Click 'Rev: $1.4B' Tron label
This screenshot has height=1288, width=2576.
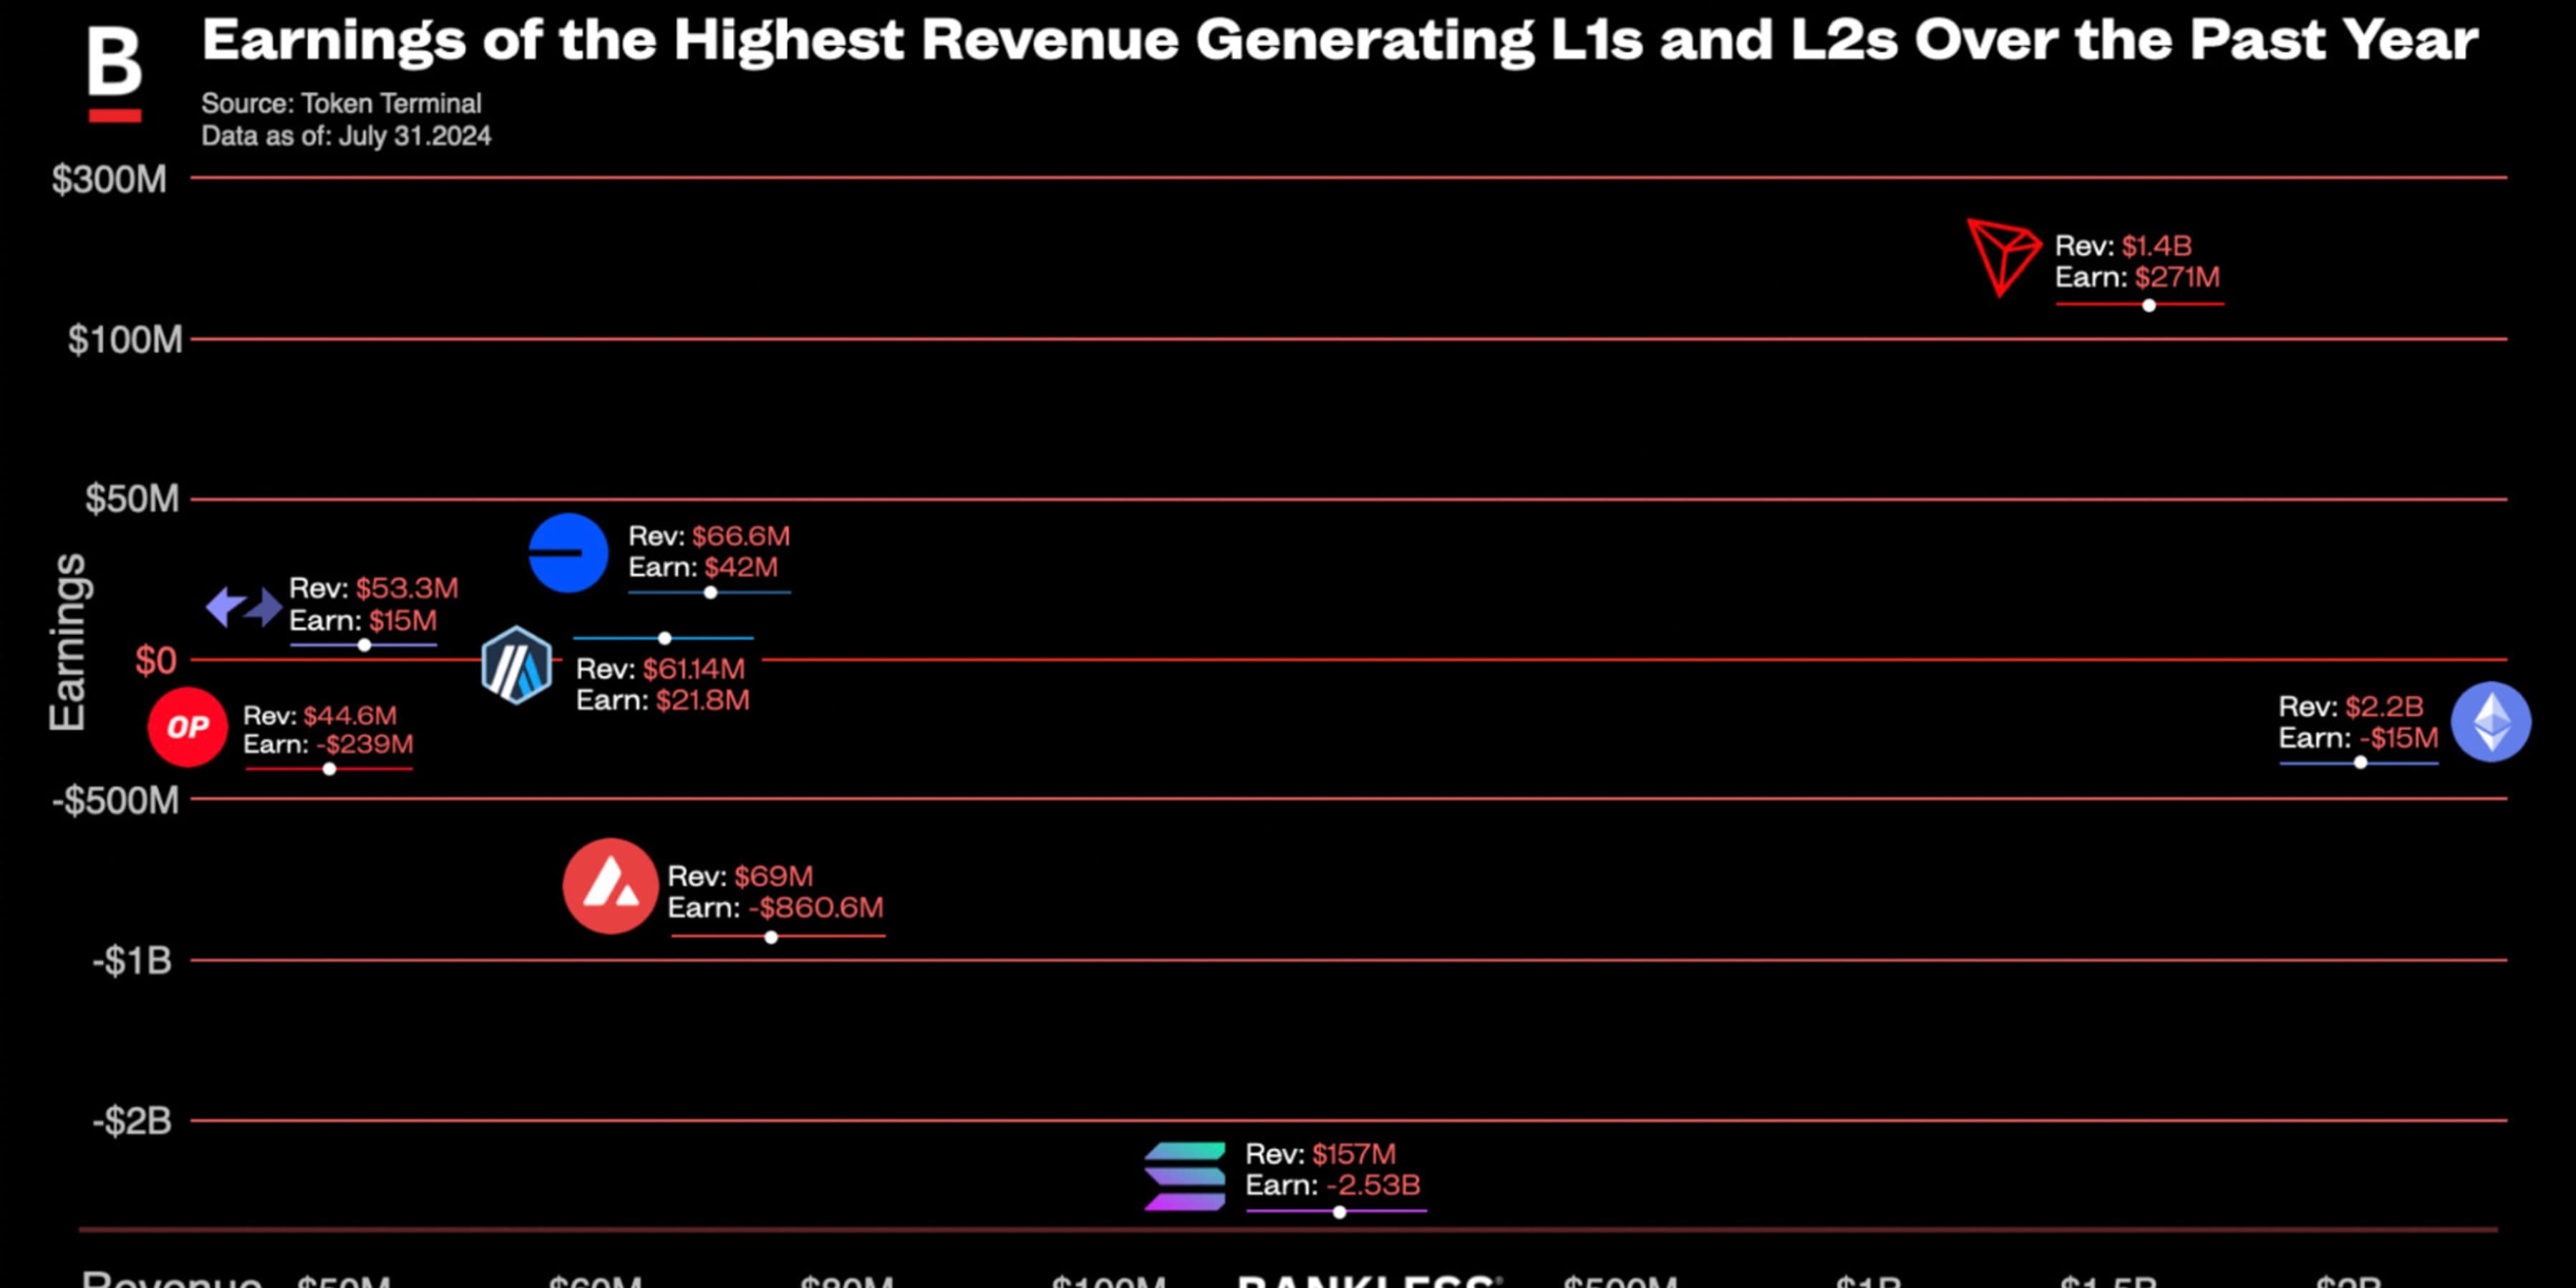2123,246
